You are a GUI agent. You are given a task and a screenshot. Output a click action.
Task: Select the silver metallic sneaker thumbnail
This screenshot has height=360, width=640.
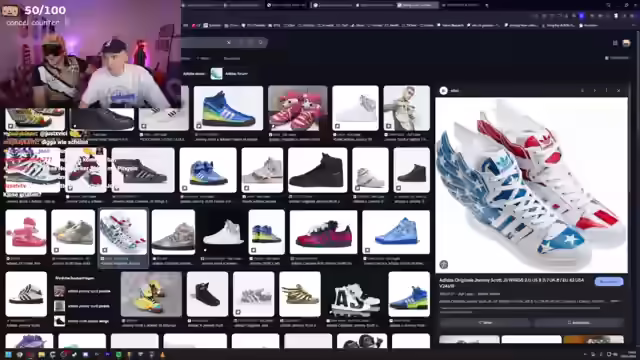173,232
